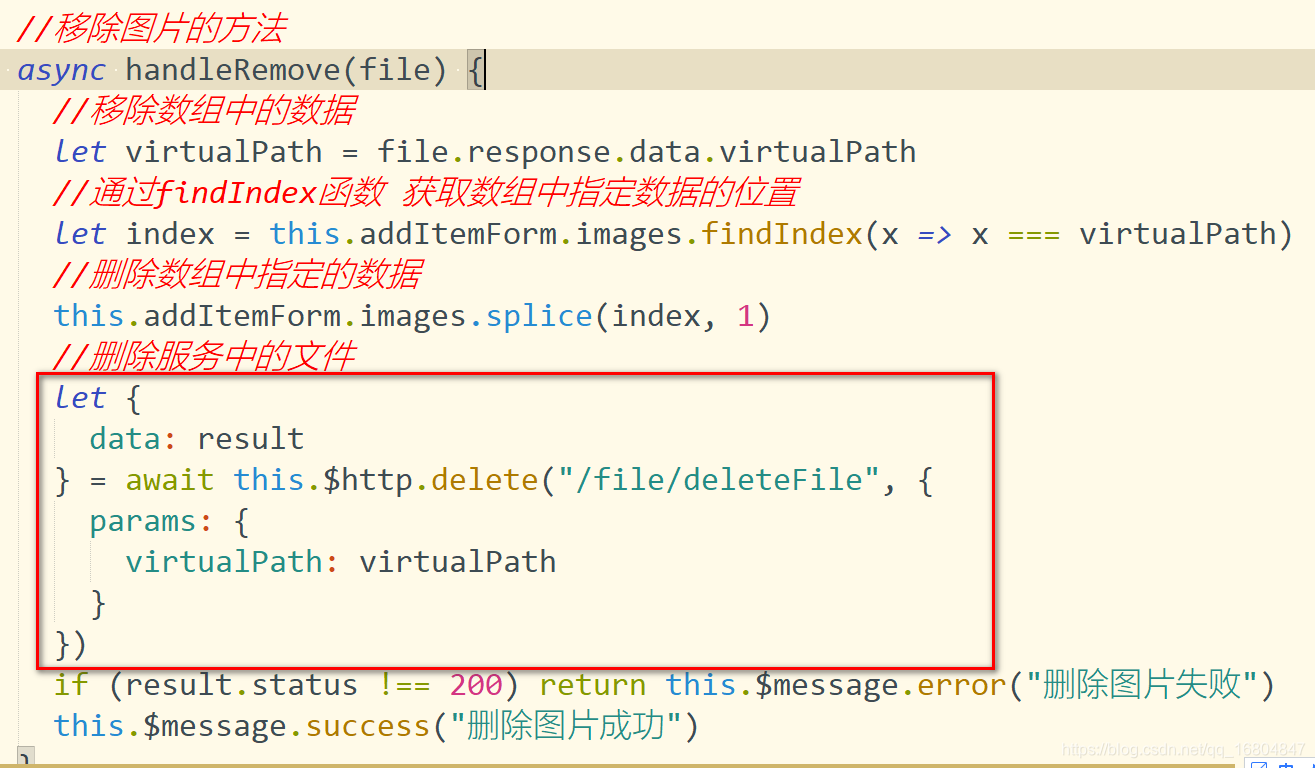Click the "success" method of $message
Viewport: 1315px width, 768px height.
(x=368, y=726)
